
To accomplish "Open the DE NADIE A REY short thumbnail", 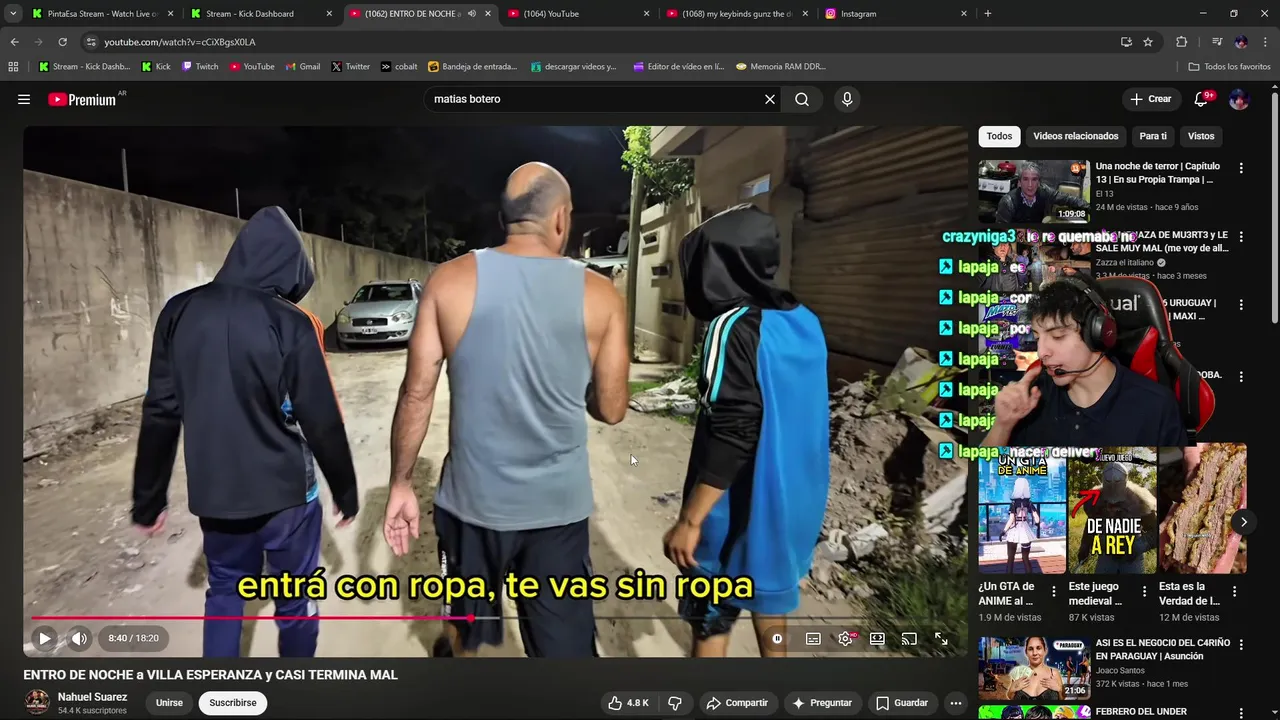I will coord(1112,510).
